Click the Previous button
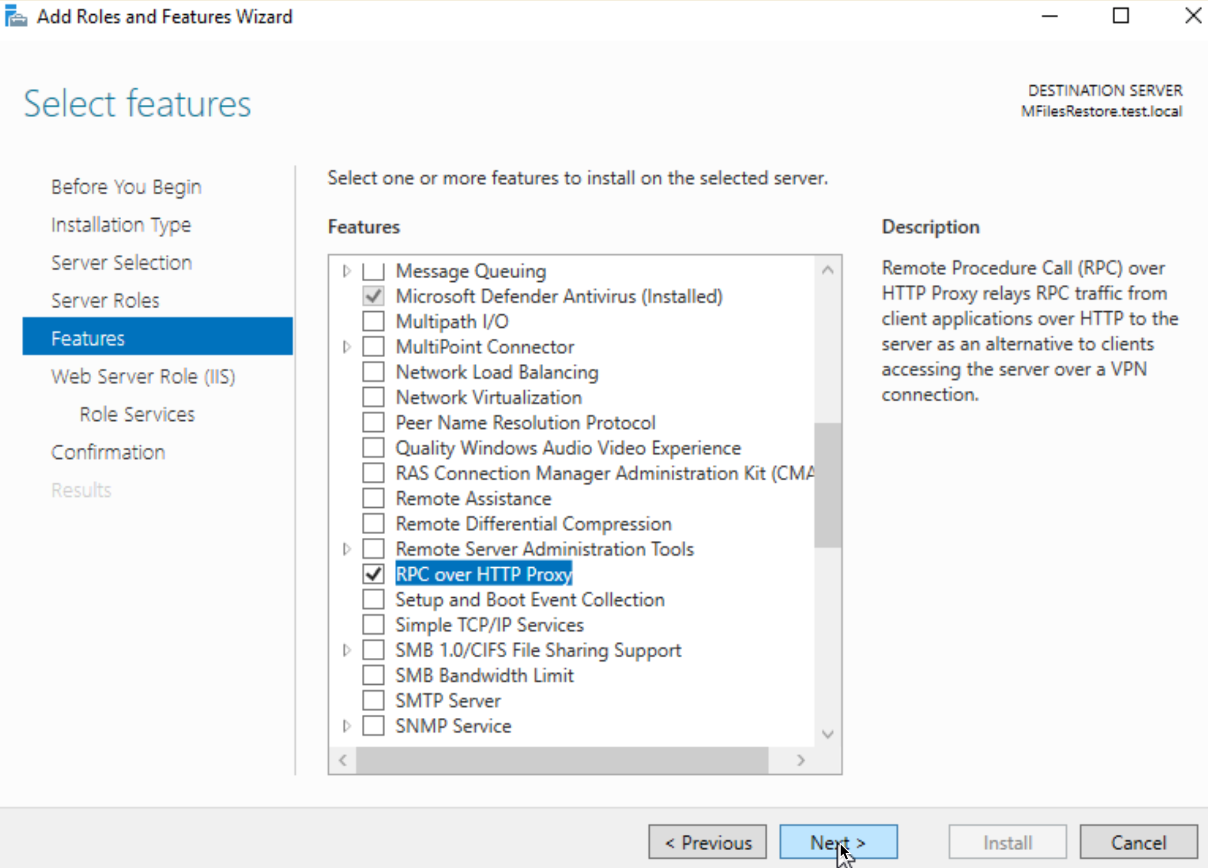This screenshot has width=1208, height=868. click(708, 842)
